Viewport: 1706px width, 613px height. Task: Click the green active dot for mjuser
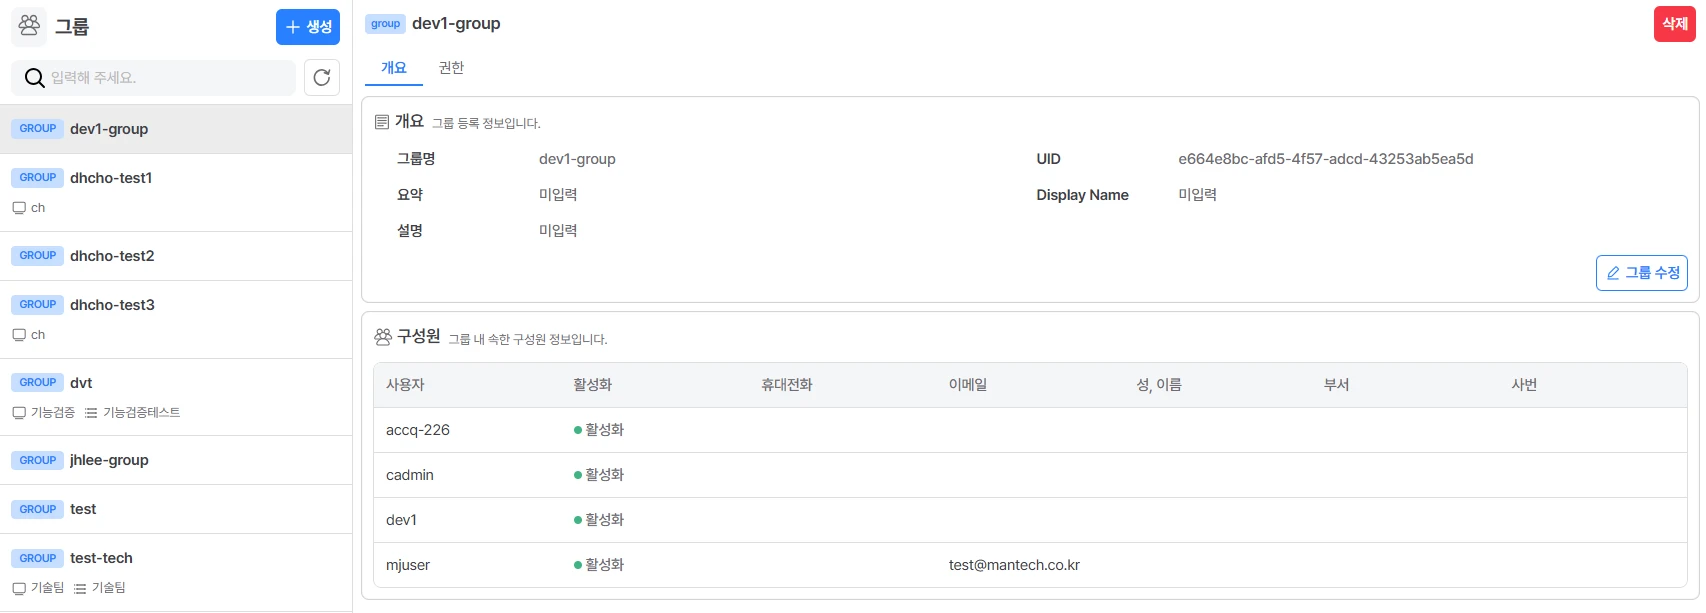[x=578, y=565]
